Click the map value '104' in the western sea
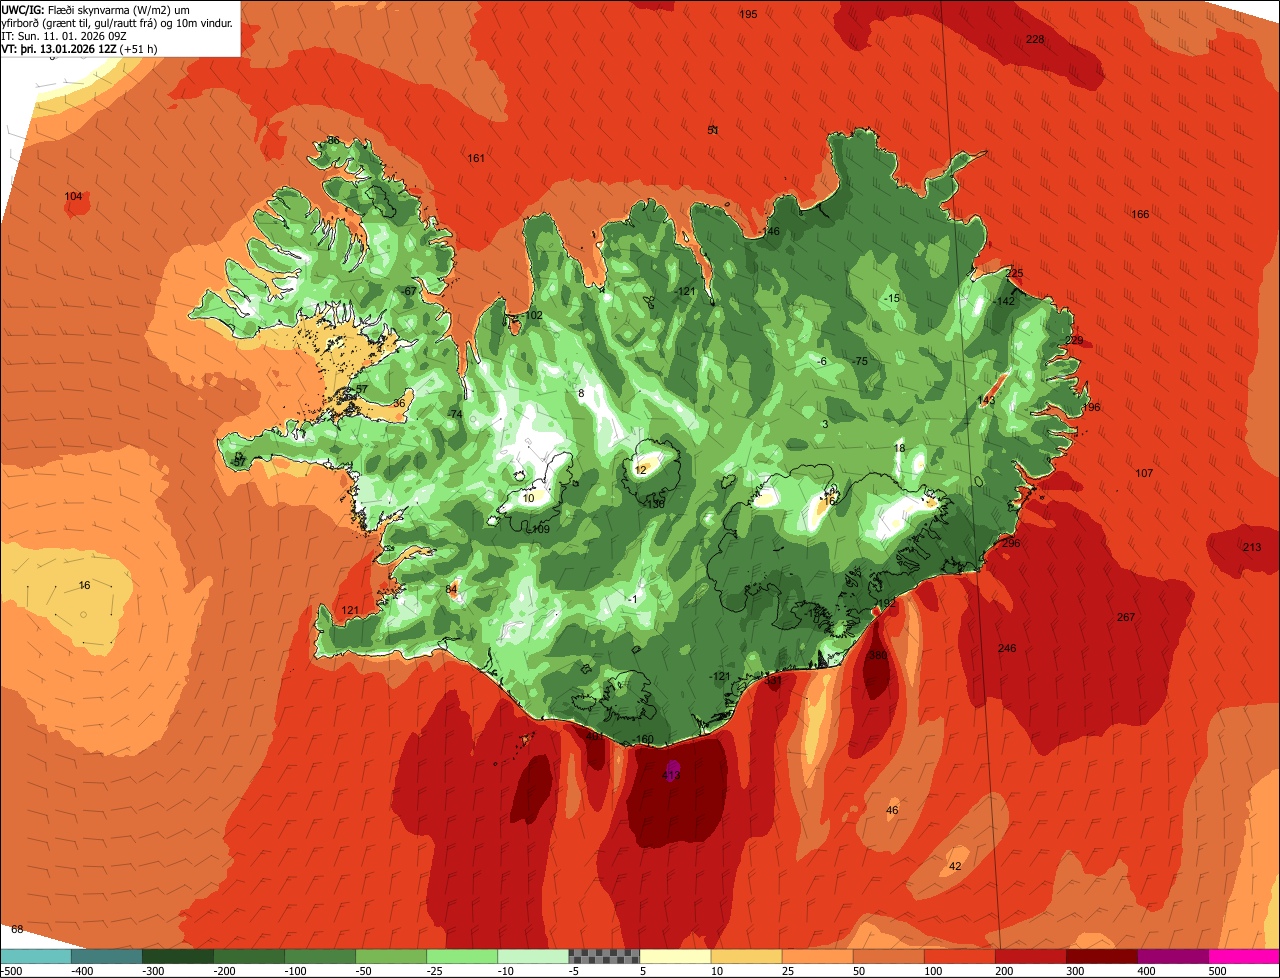The image size is (1280, 978). 73,196
